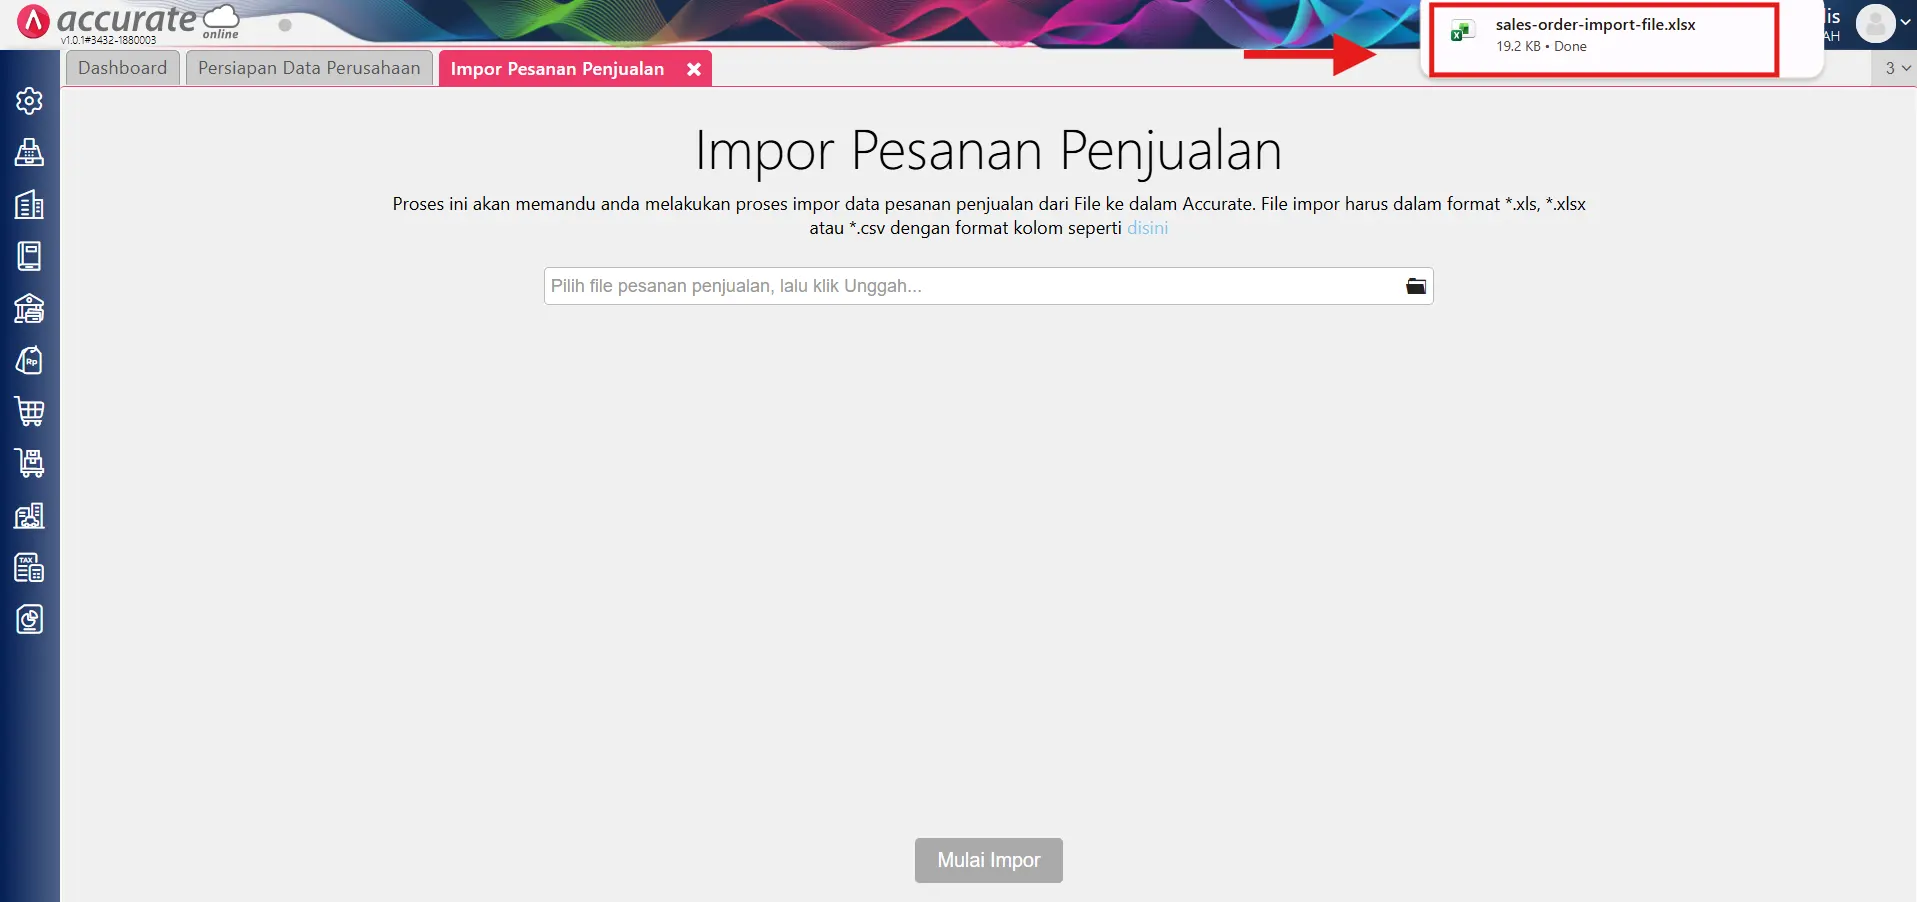Image resolution: width=1917 pixels, height=902 pixels.
Task: Select the TAX calculator icon in sidebar
Action: 30,567
